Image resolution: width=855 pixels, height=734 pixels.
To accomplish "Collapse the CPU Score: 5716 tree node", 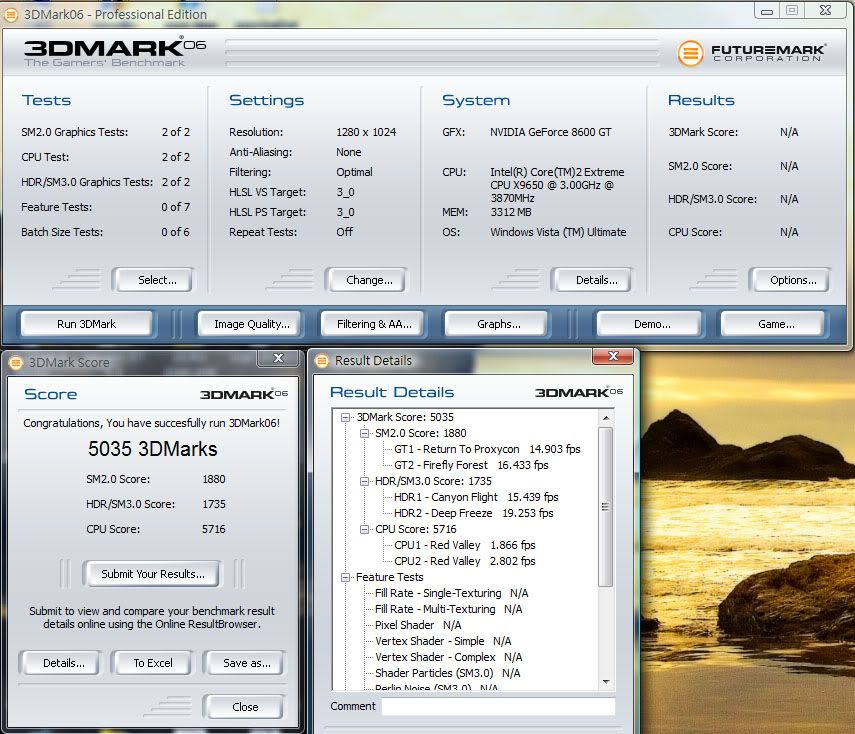I will 364,530.
